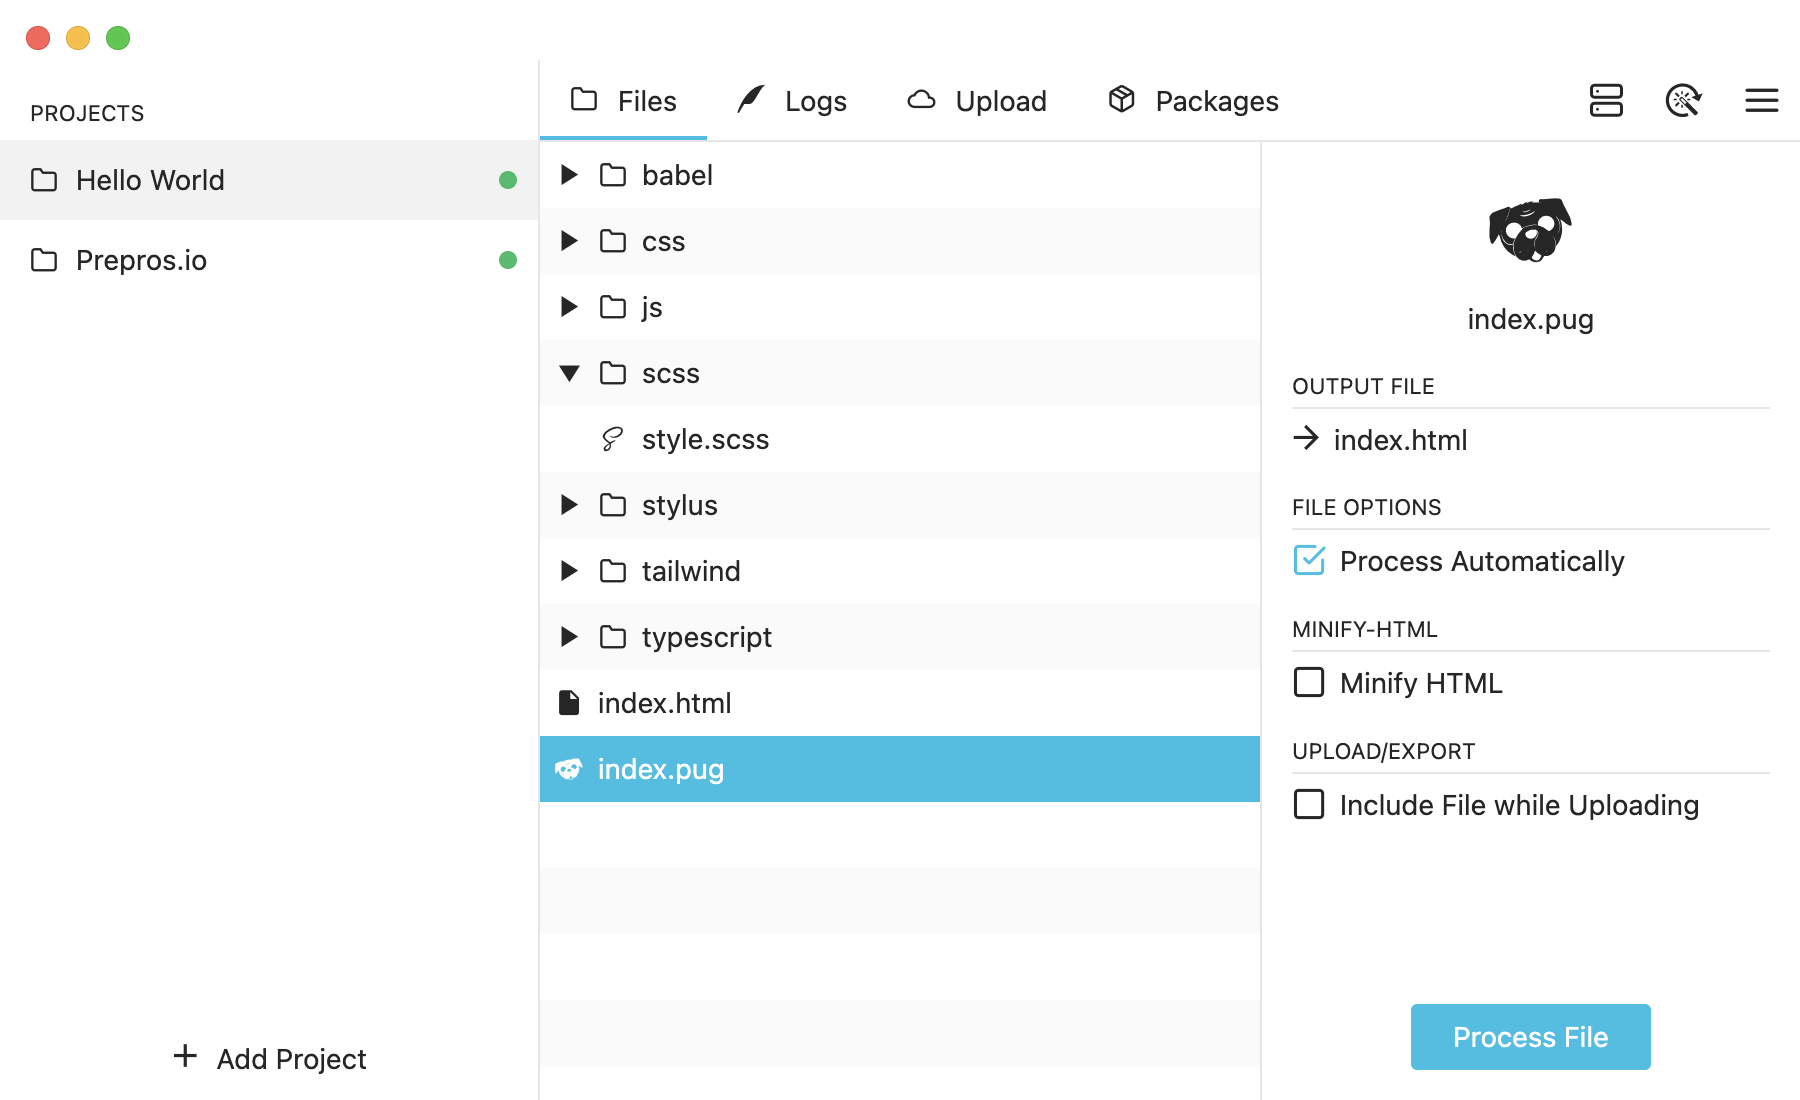Click the arrow icon next to index.html output

pyautogui.click(x=1306, y=438)
